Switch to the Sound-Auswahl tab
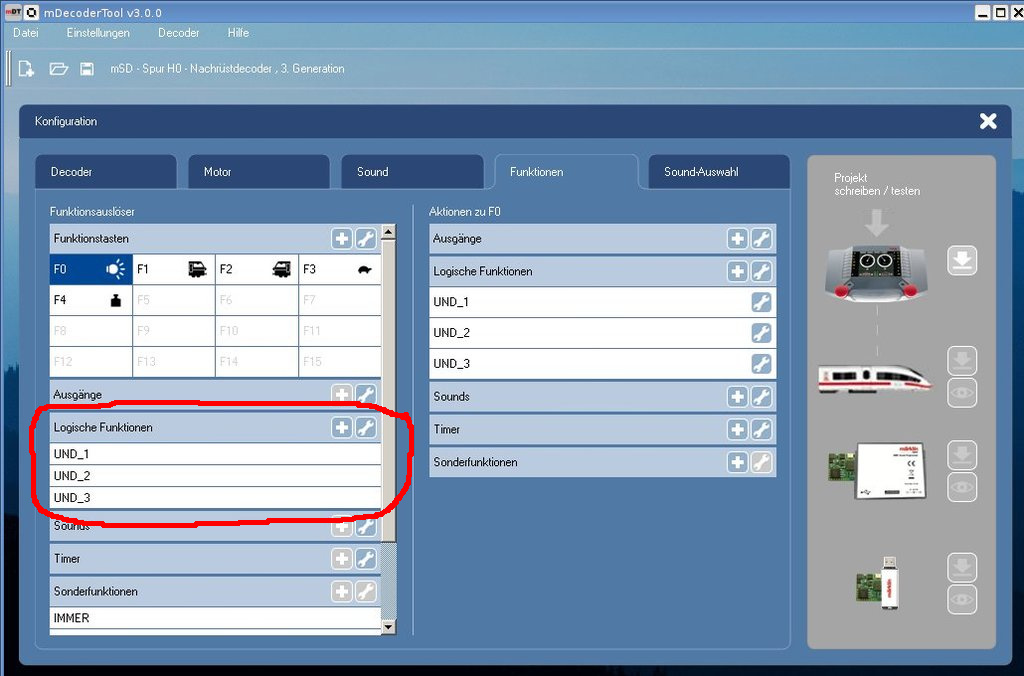This screenshot has width=1024, height=676. pos(718,172)
